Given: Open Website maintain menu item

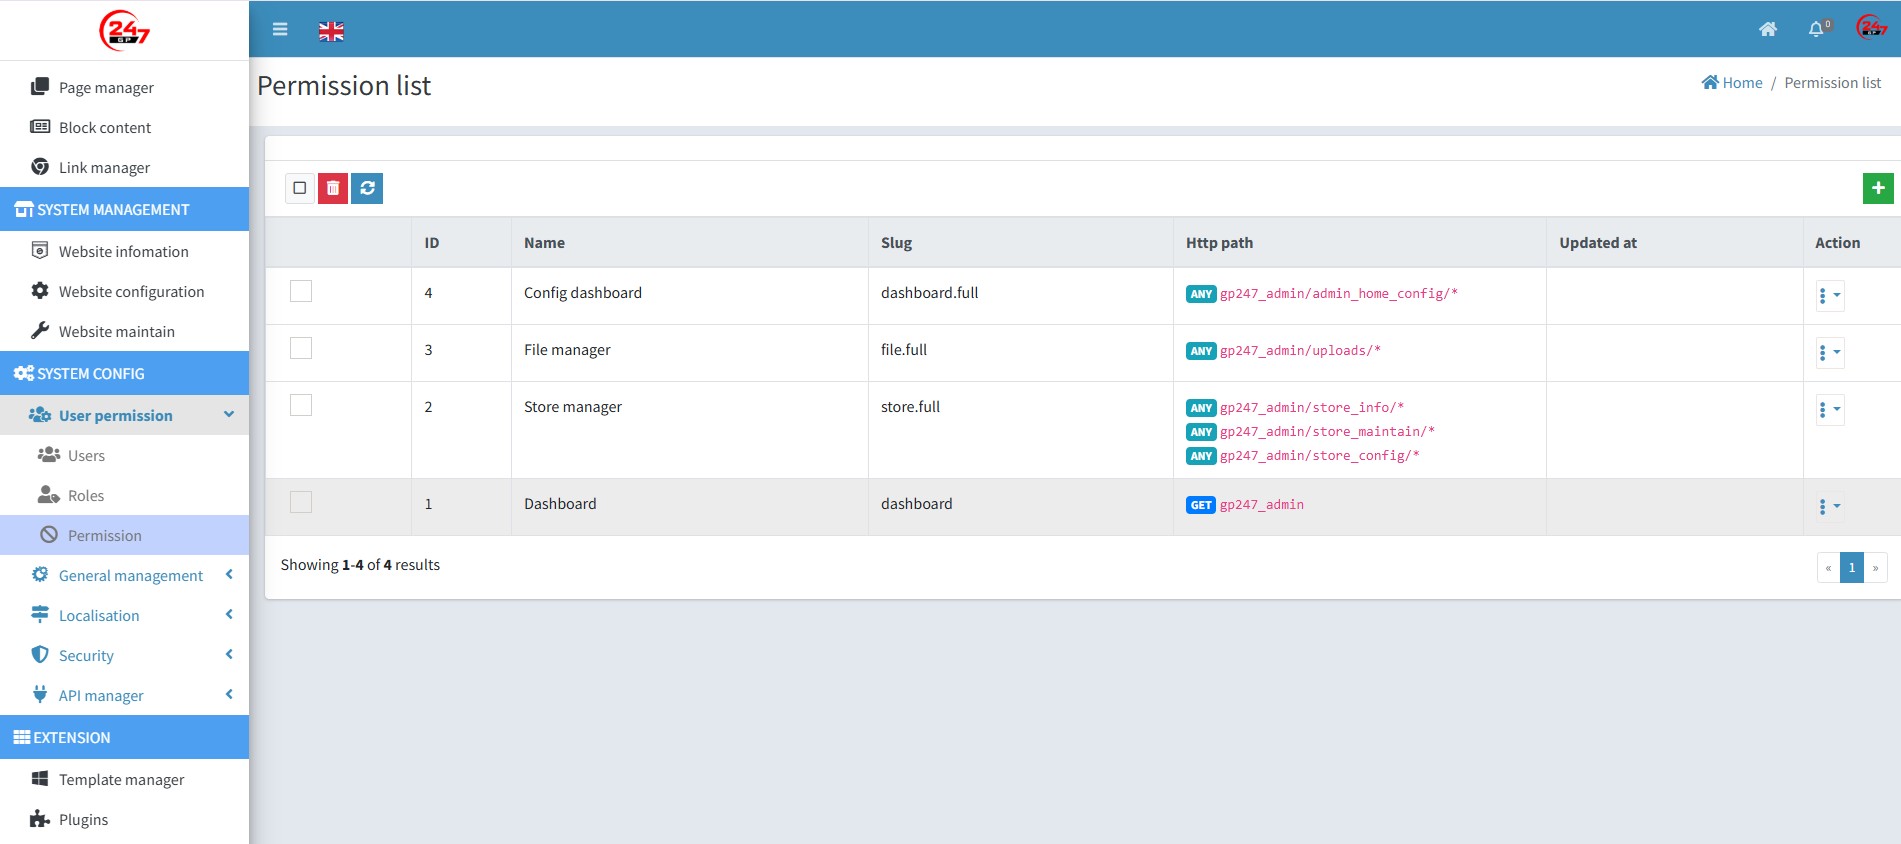Looking at the screenshot, I should 124,331.
